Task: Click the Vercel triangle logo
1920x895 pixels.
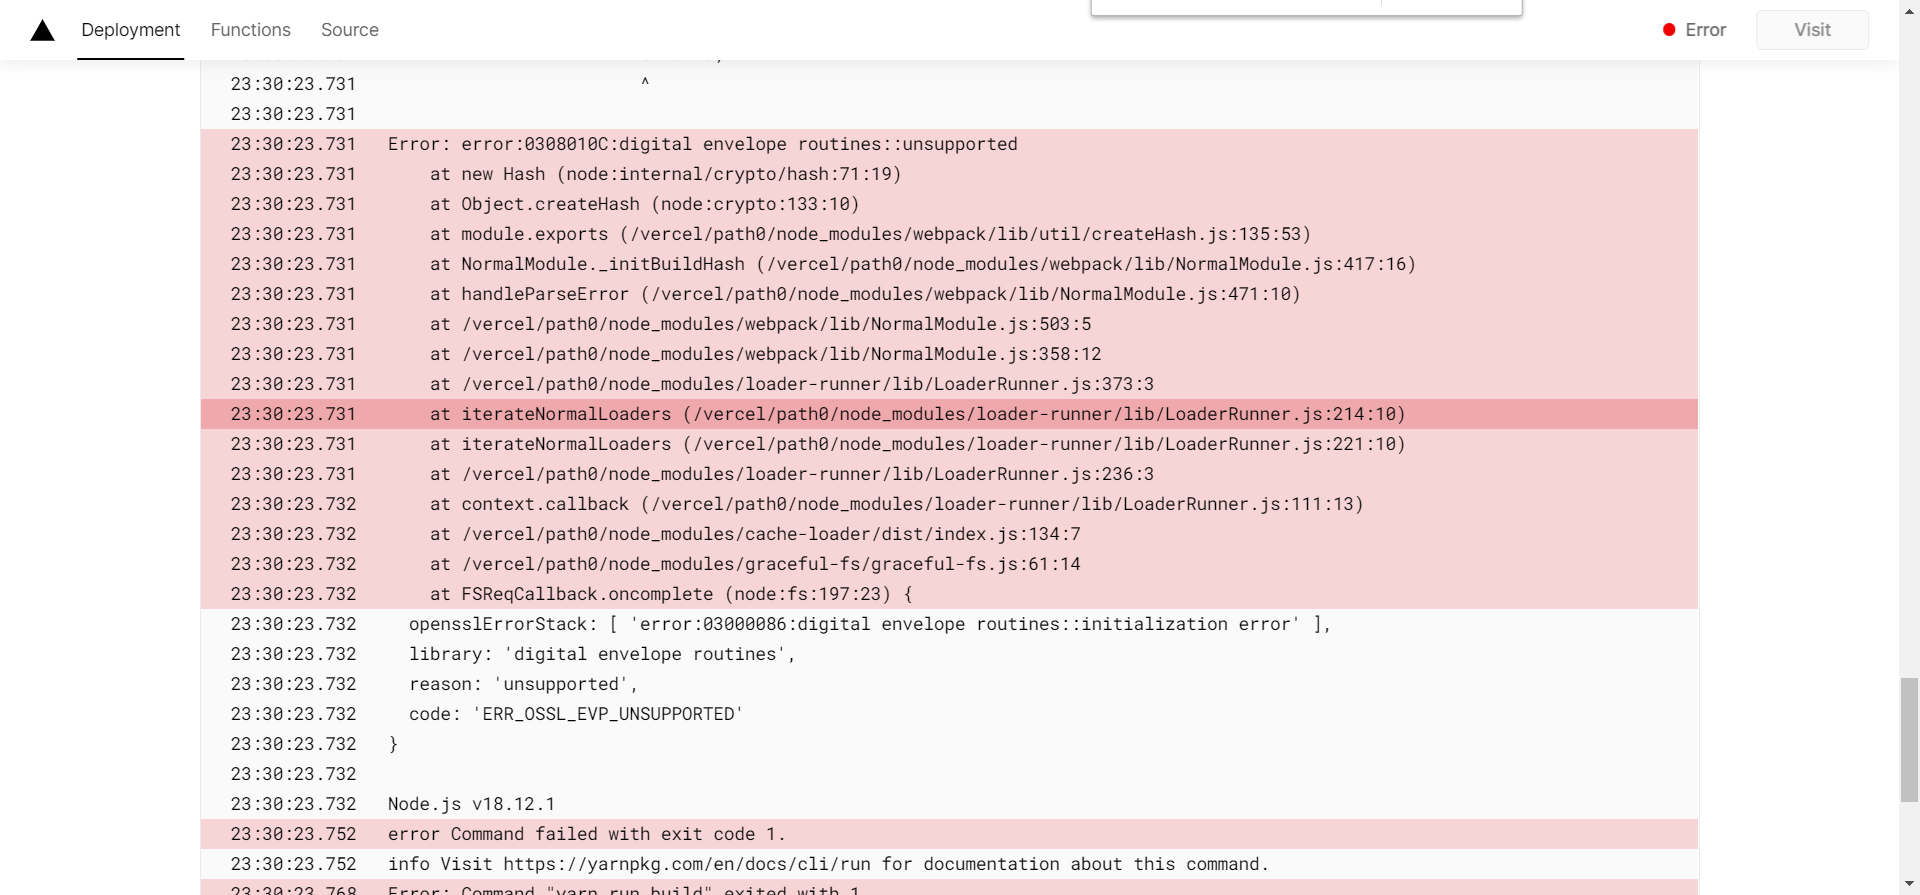Action: pos(42,30)
